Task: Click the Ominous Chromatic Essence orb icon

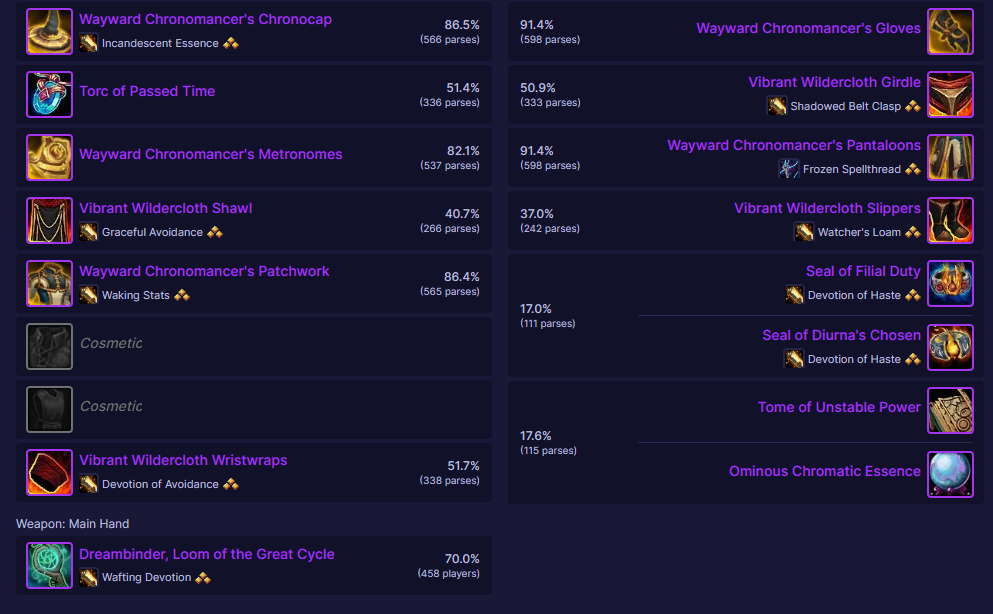Action: (x=950, y=473)
